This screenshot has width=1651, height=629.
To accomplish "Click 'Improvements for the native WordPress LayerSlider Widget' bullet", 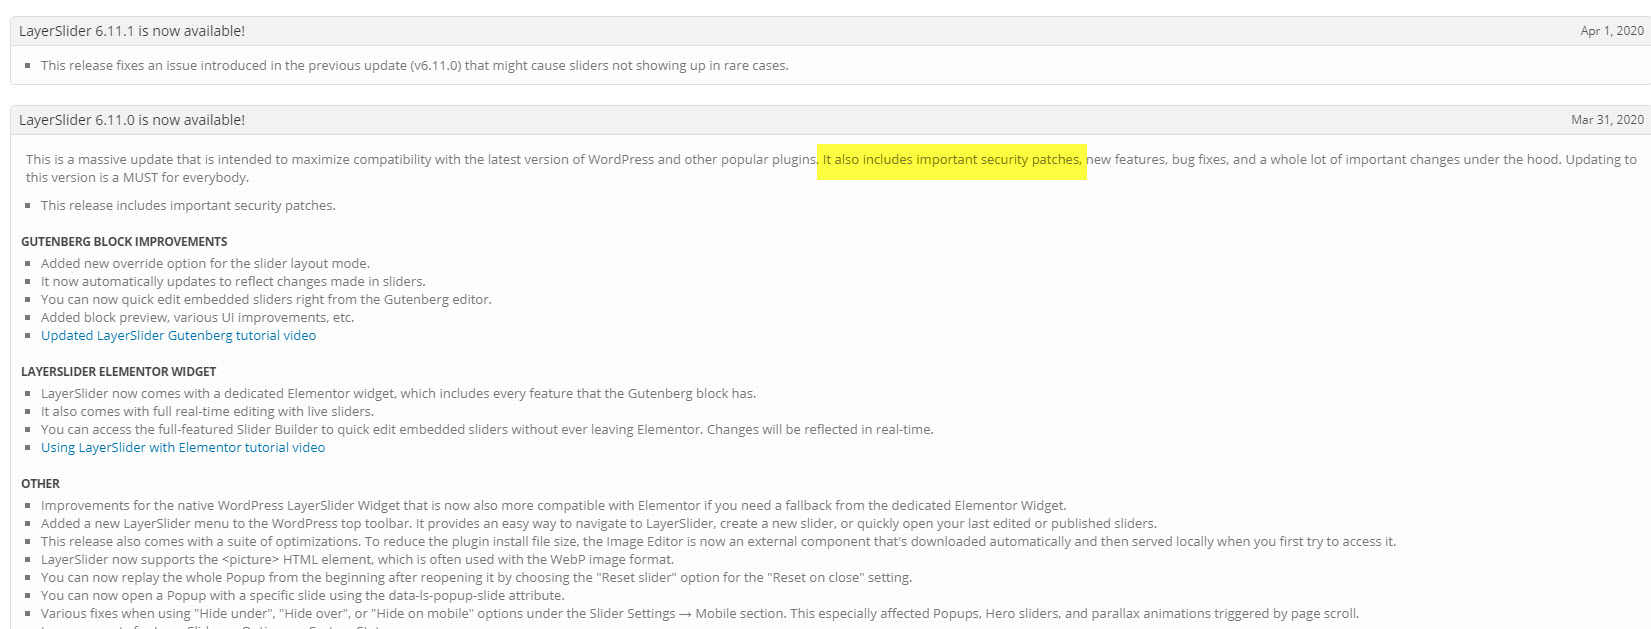I will coord(554,506).
